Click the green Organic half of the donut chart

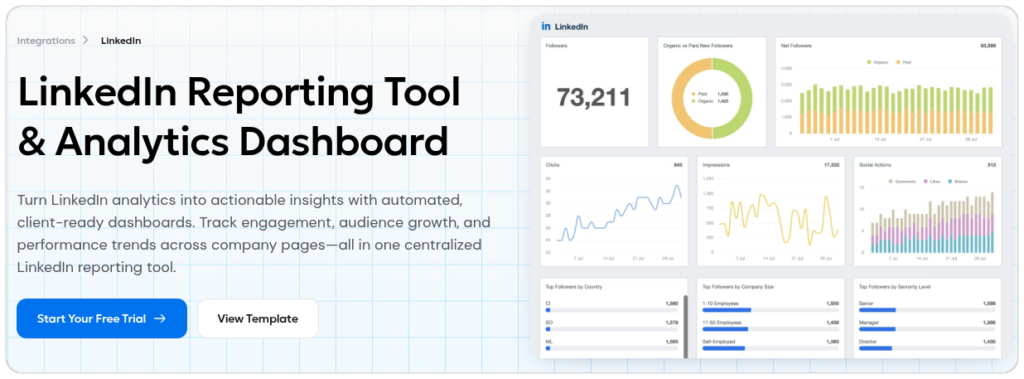pos(745,98)
